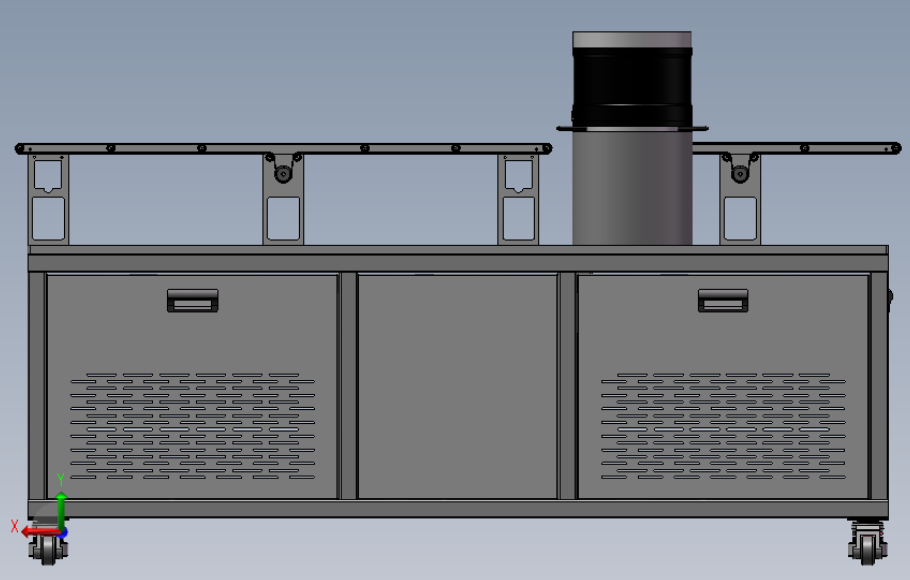Select the right door's recessed handle

click(723, 301)
